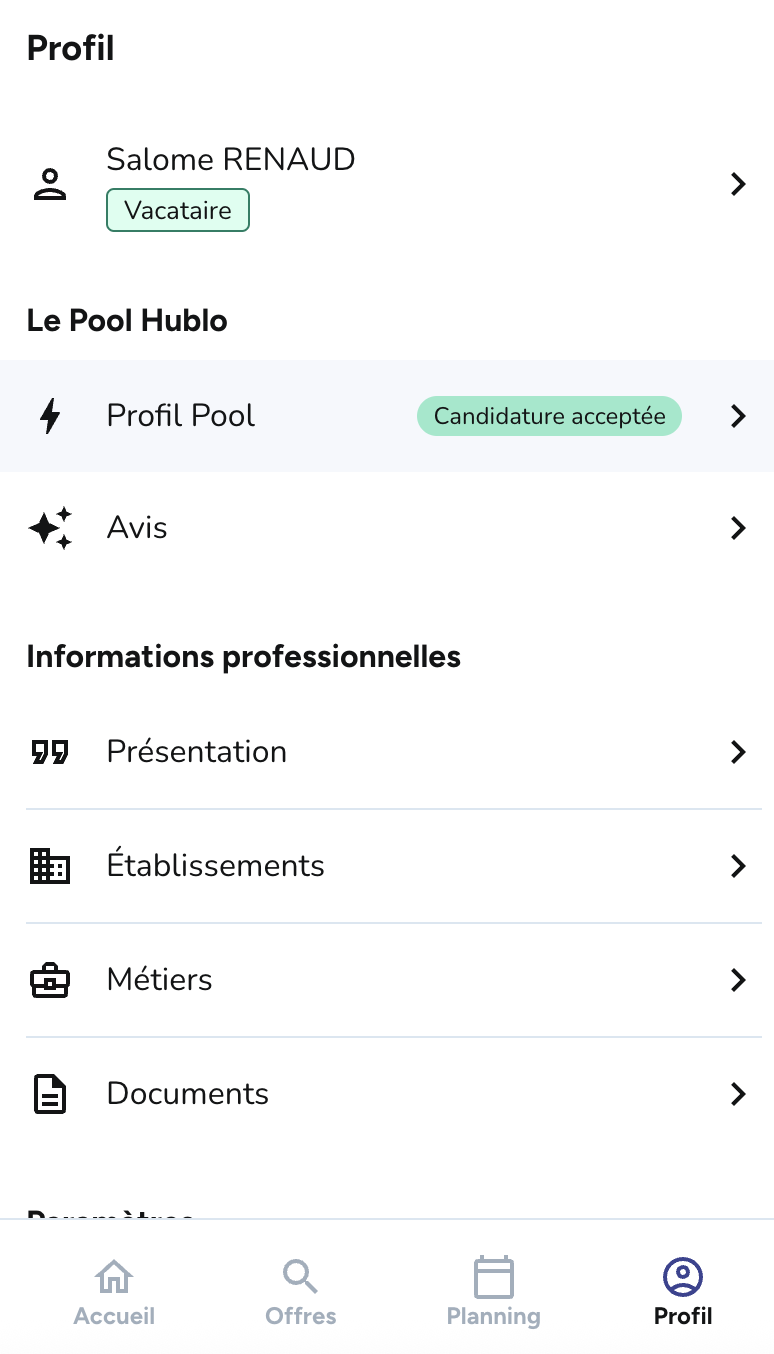Tap the Vacataire badge label
This screenshot has width=774, height=1354.
point(178,211)
